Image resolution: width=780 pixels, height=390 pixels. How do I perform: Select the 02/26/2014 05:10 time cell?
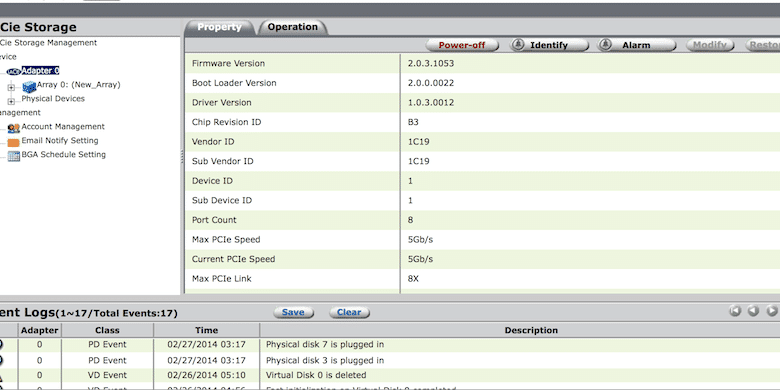pos(206,375)
